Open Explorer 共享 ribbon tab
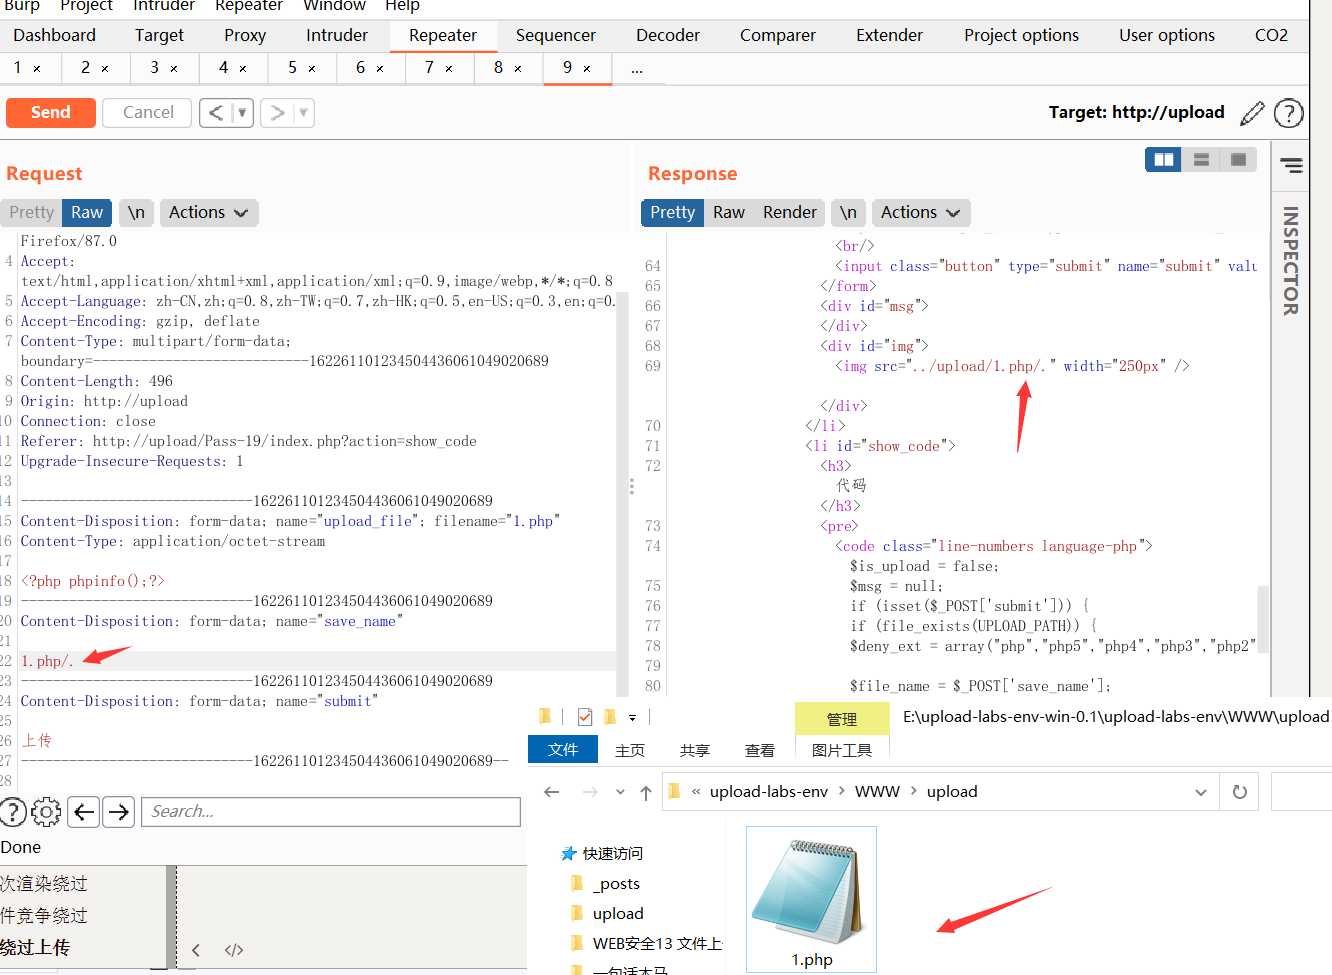The width and height of the screenshot is (1332, 975). pos(695,750)
